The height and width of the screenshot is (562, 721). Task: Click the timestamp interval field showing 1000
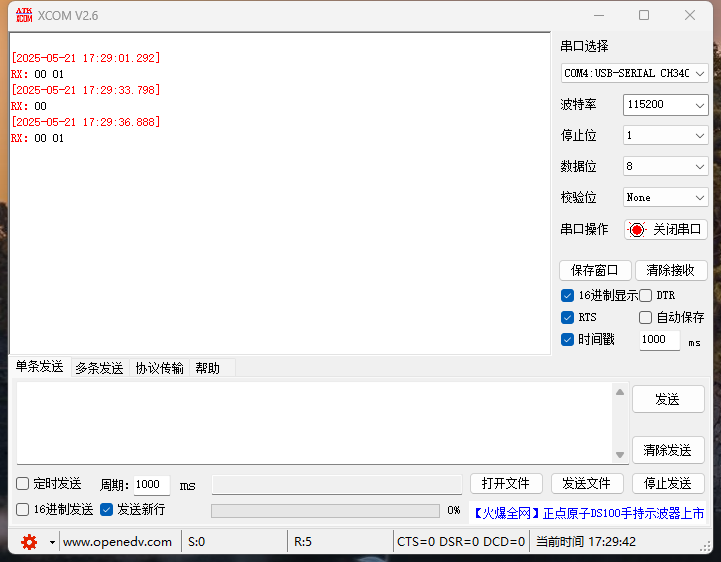point(659,340)
